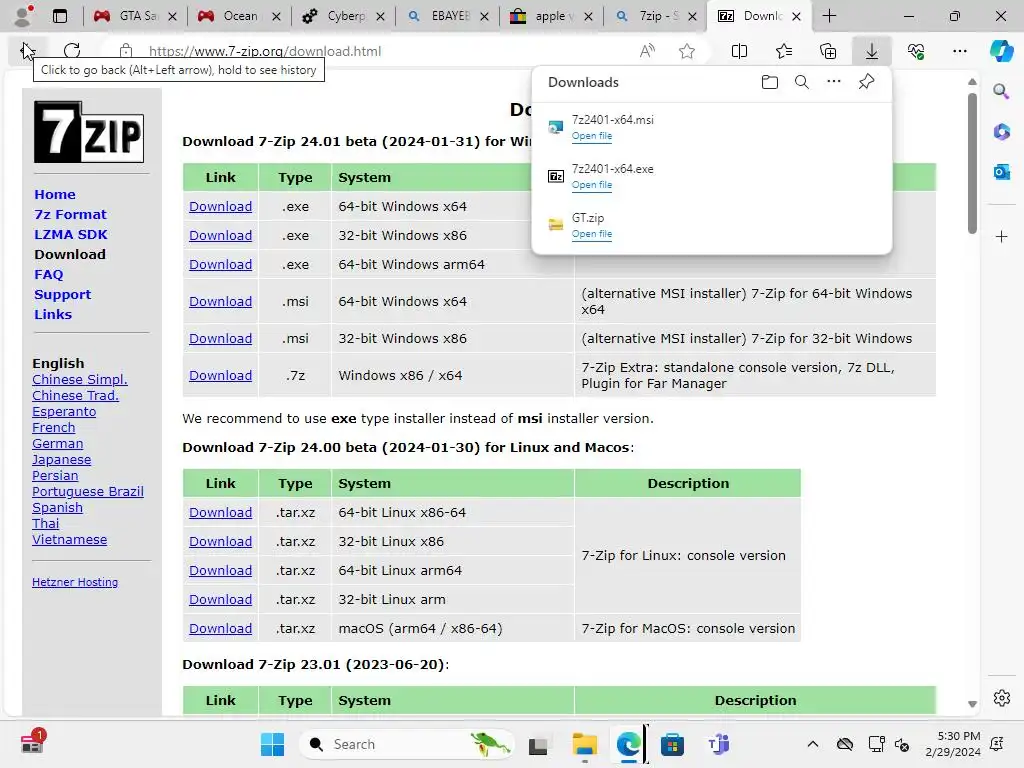
Task: Download .exe for 64-bit Windows arm64
Action: (220, 264)
